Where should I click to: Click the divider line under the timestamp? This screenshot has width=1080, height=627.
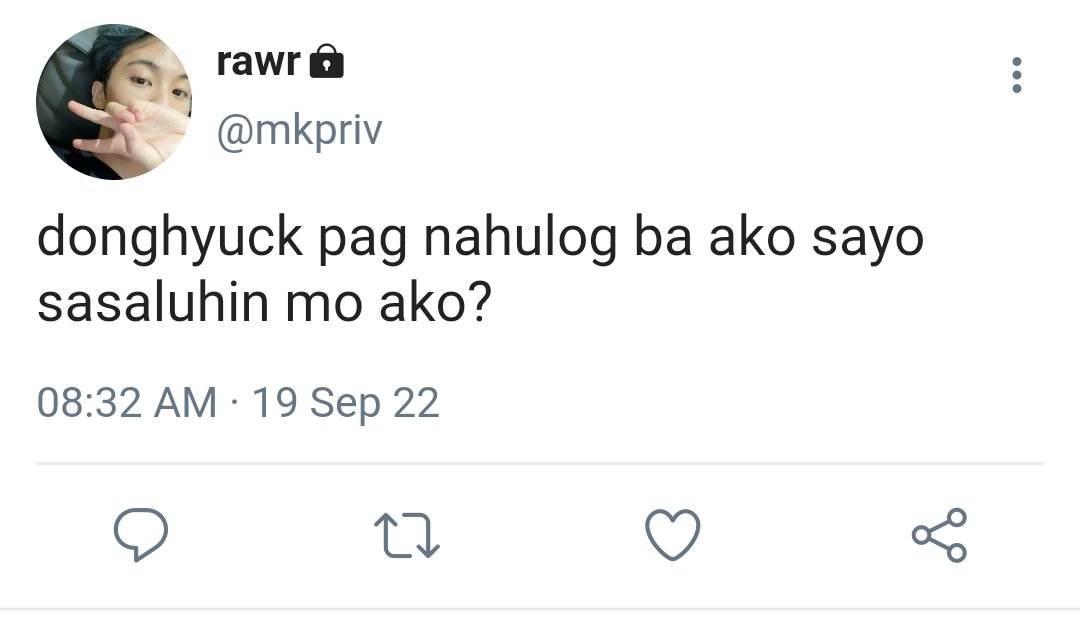(540, 464)
